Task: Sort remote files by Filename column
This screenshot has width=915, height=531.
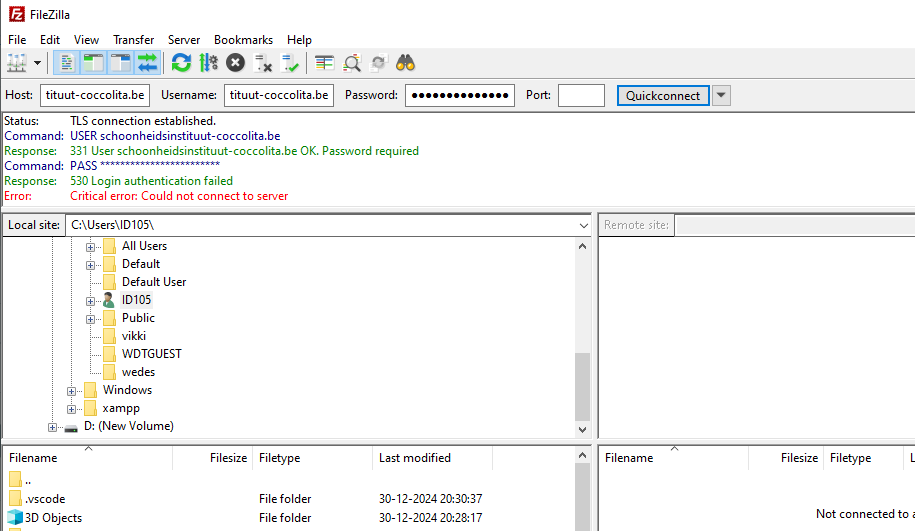Action: pyautogui.click(x=674, y=458)
